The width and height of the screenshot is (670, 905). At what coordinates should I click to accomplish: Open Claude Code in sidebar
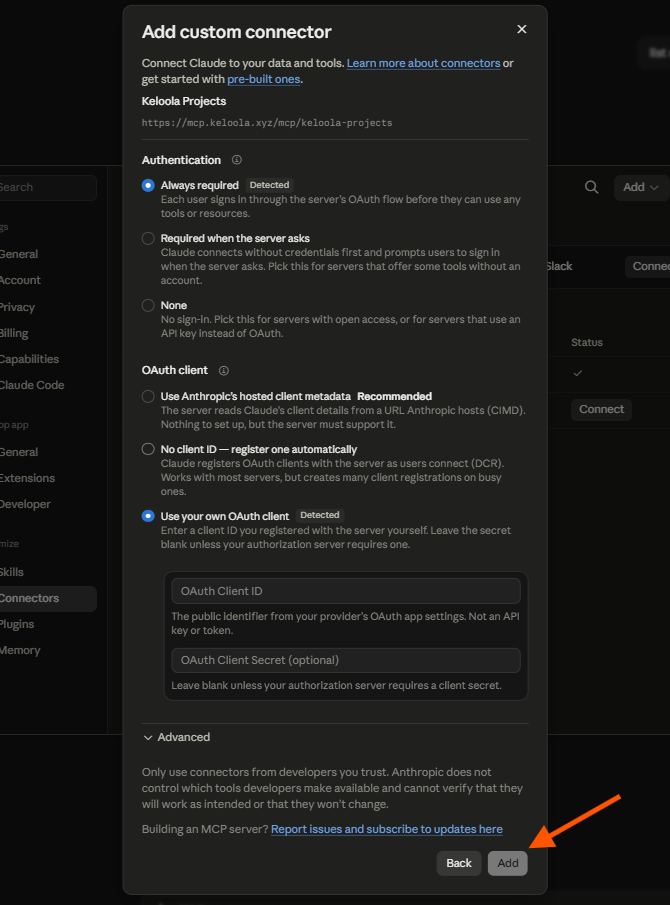tap(32, 385)
